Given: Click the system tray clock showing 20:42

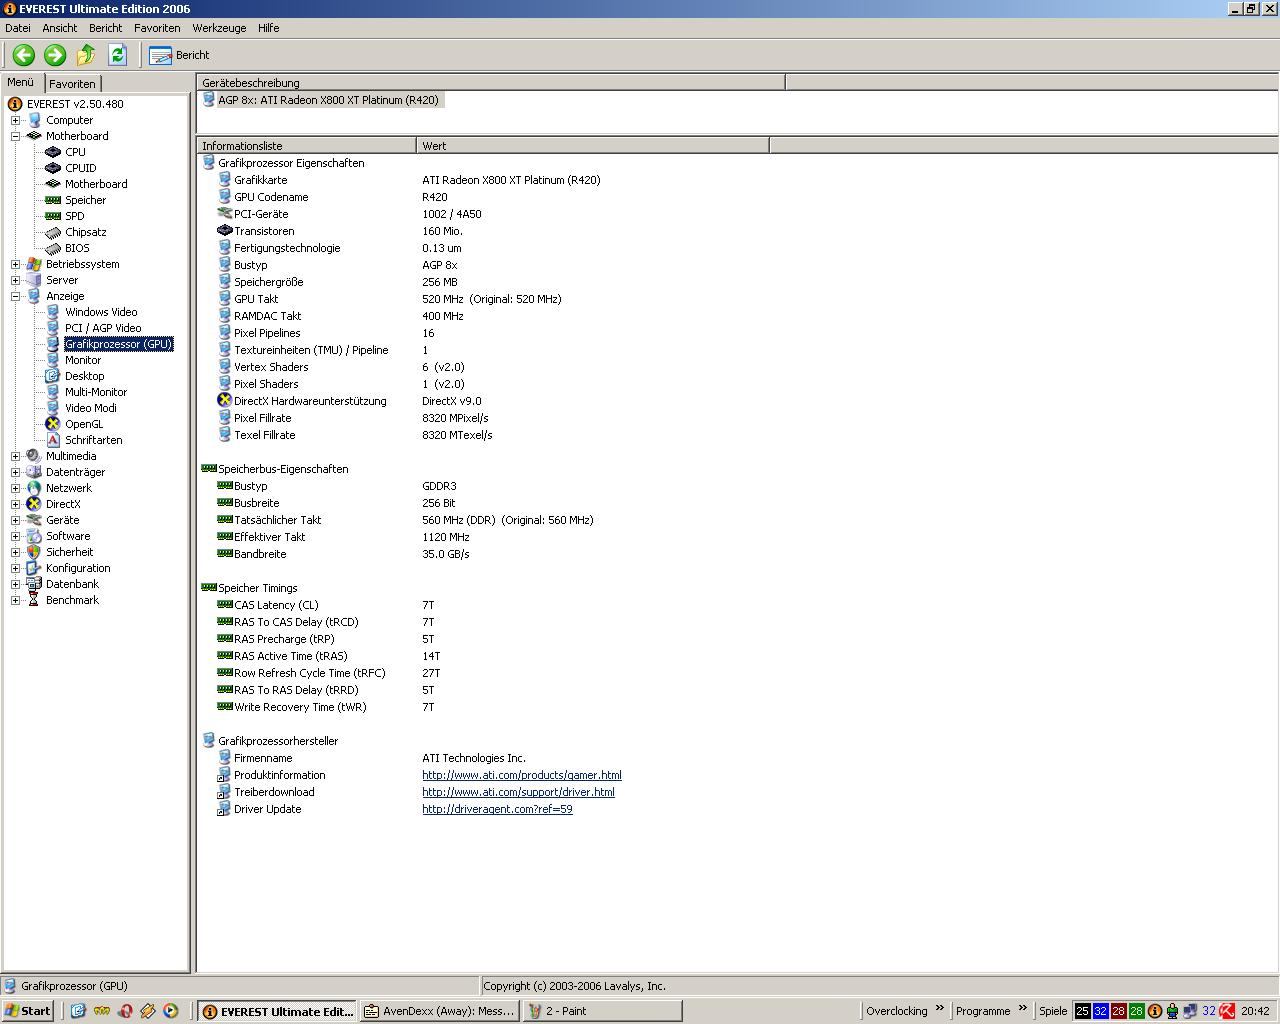Looking at the screenshot, I should pos(1255,1011).
